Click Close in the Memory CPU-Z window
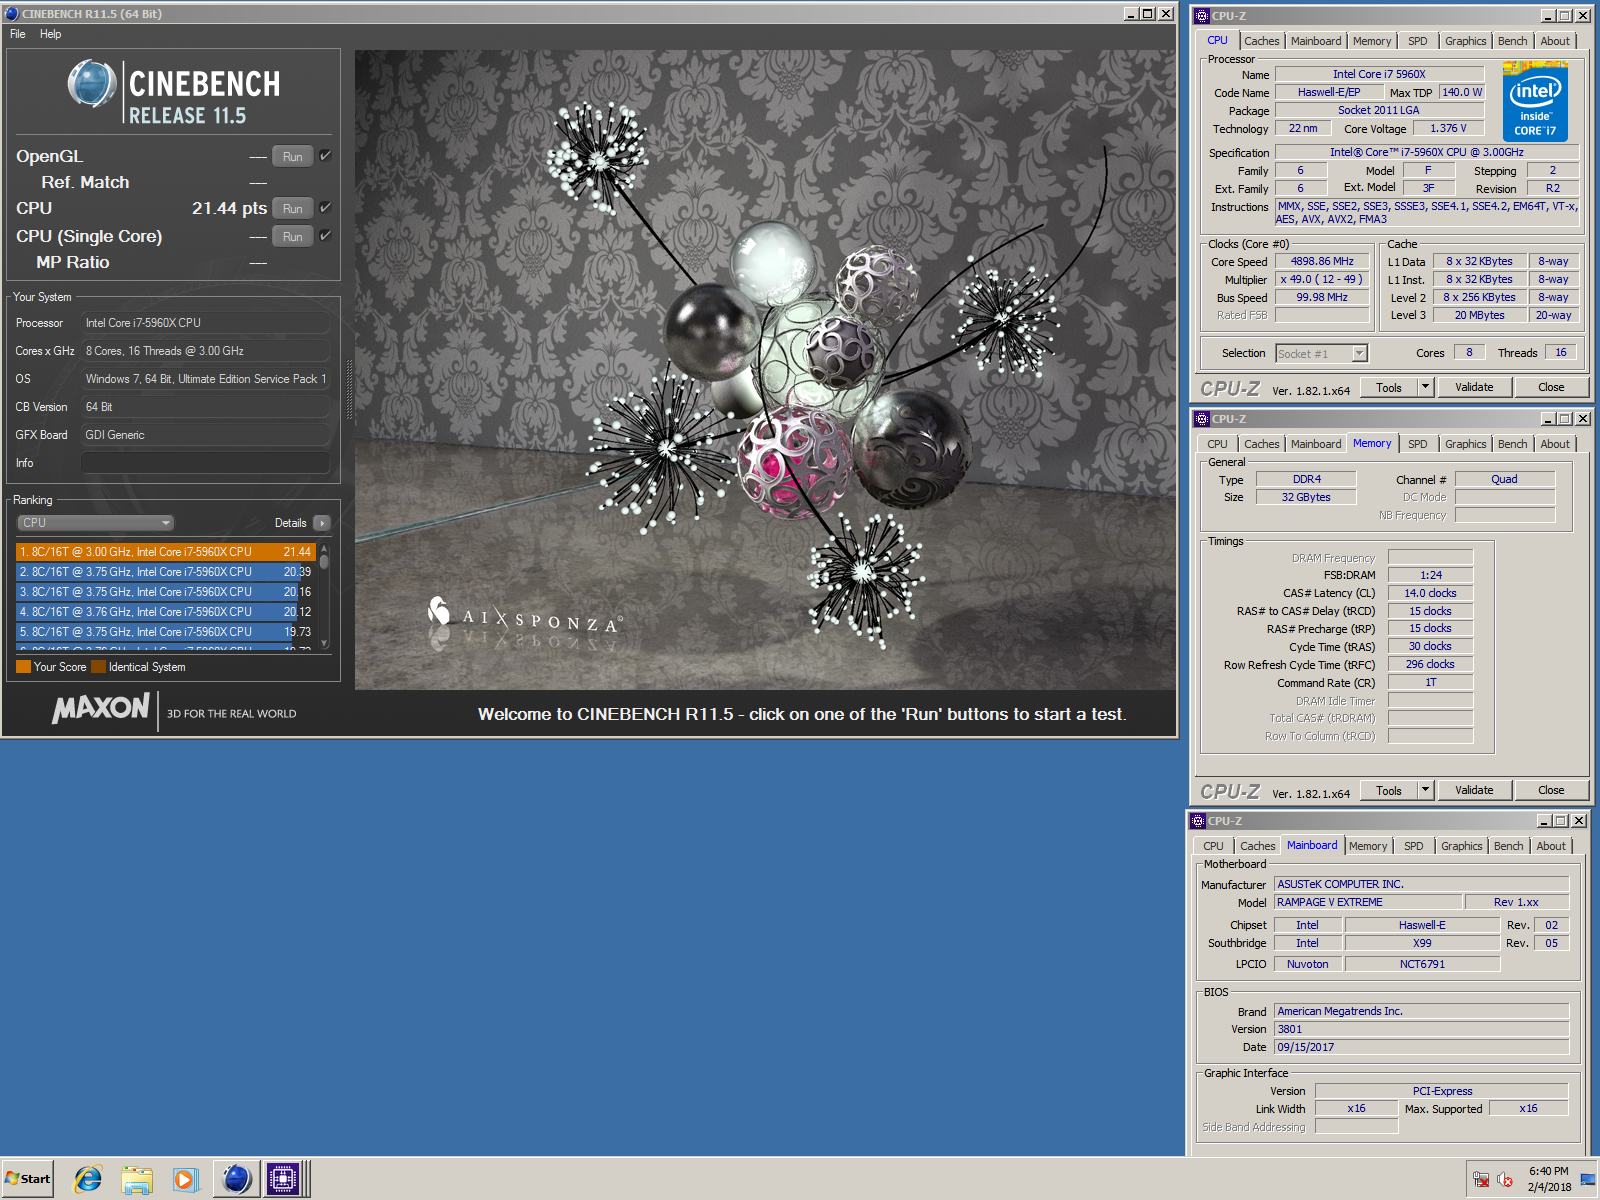The height and width of the screenshot is (1200, 1600). (1551, 790)
